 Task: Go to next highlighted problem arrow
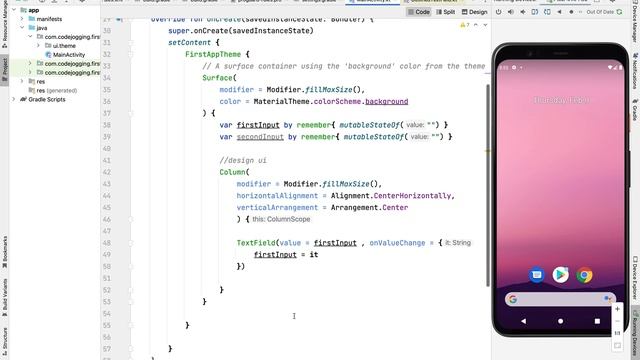485,25
